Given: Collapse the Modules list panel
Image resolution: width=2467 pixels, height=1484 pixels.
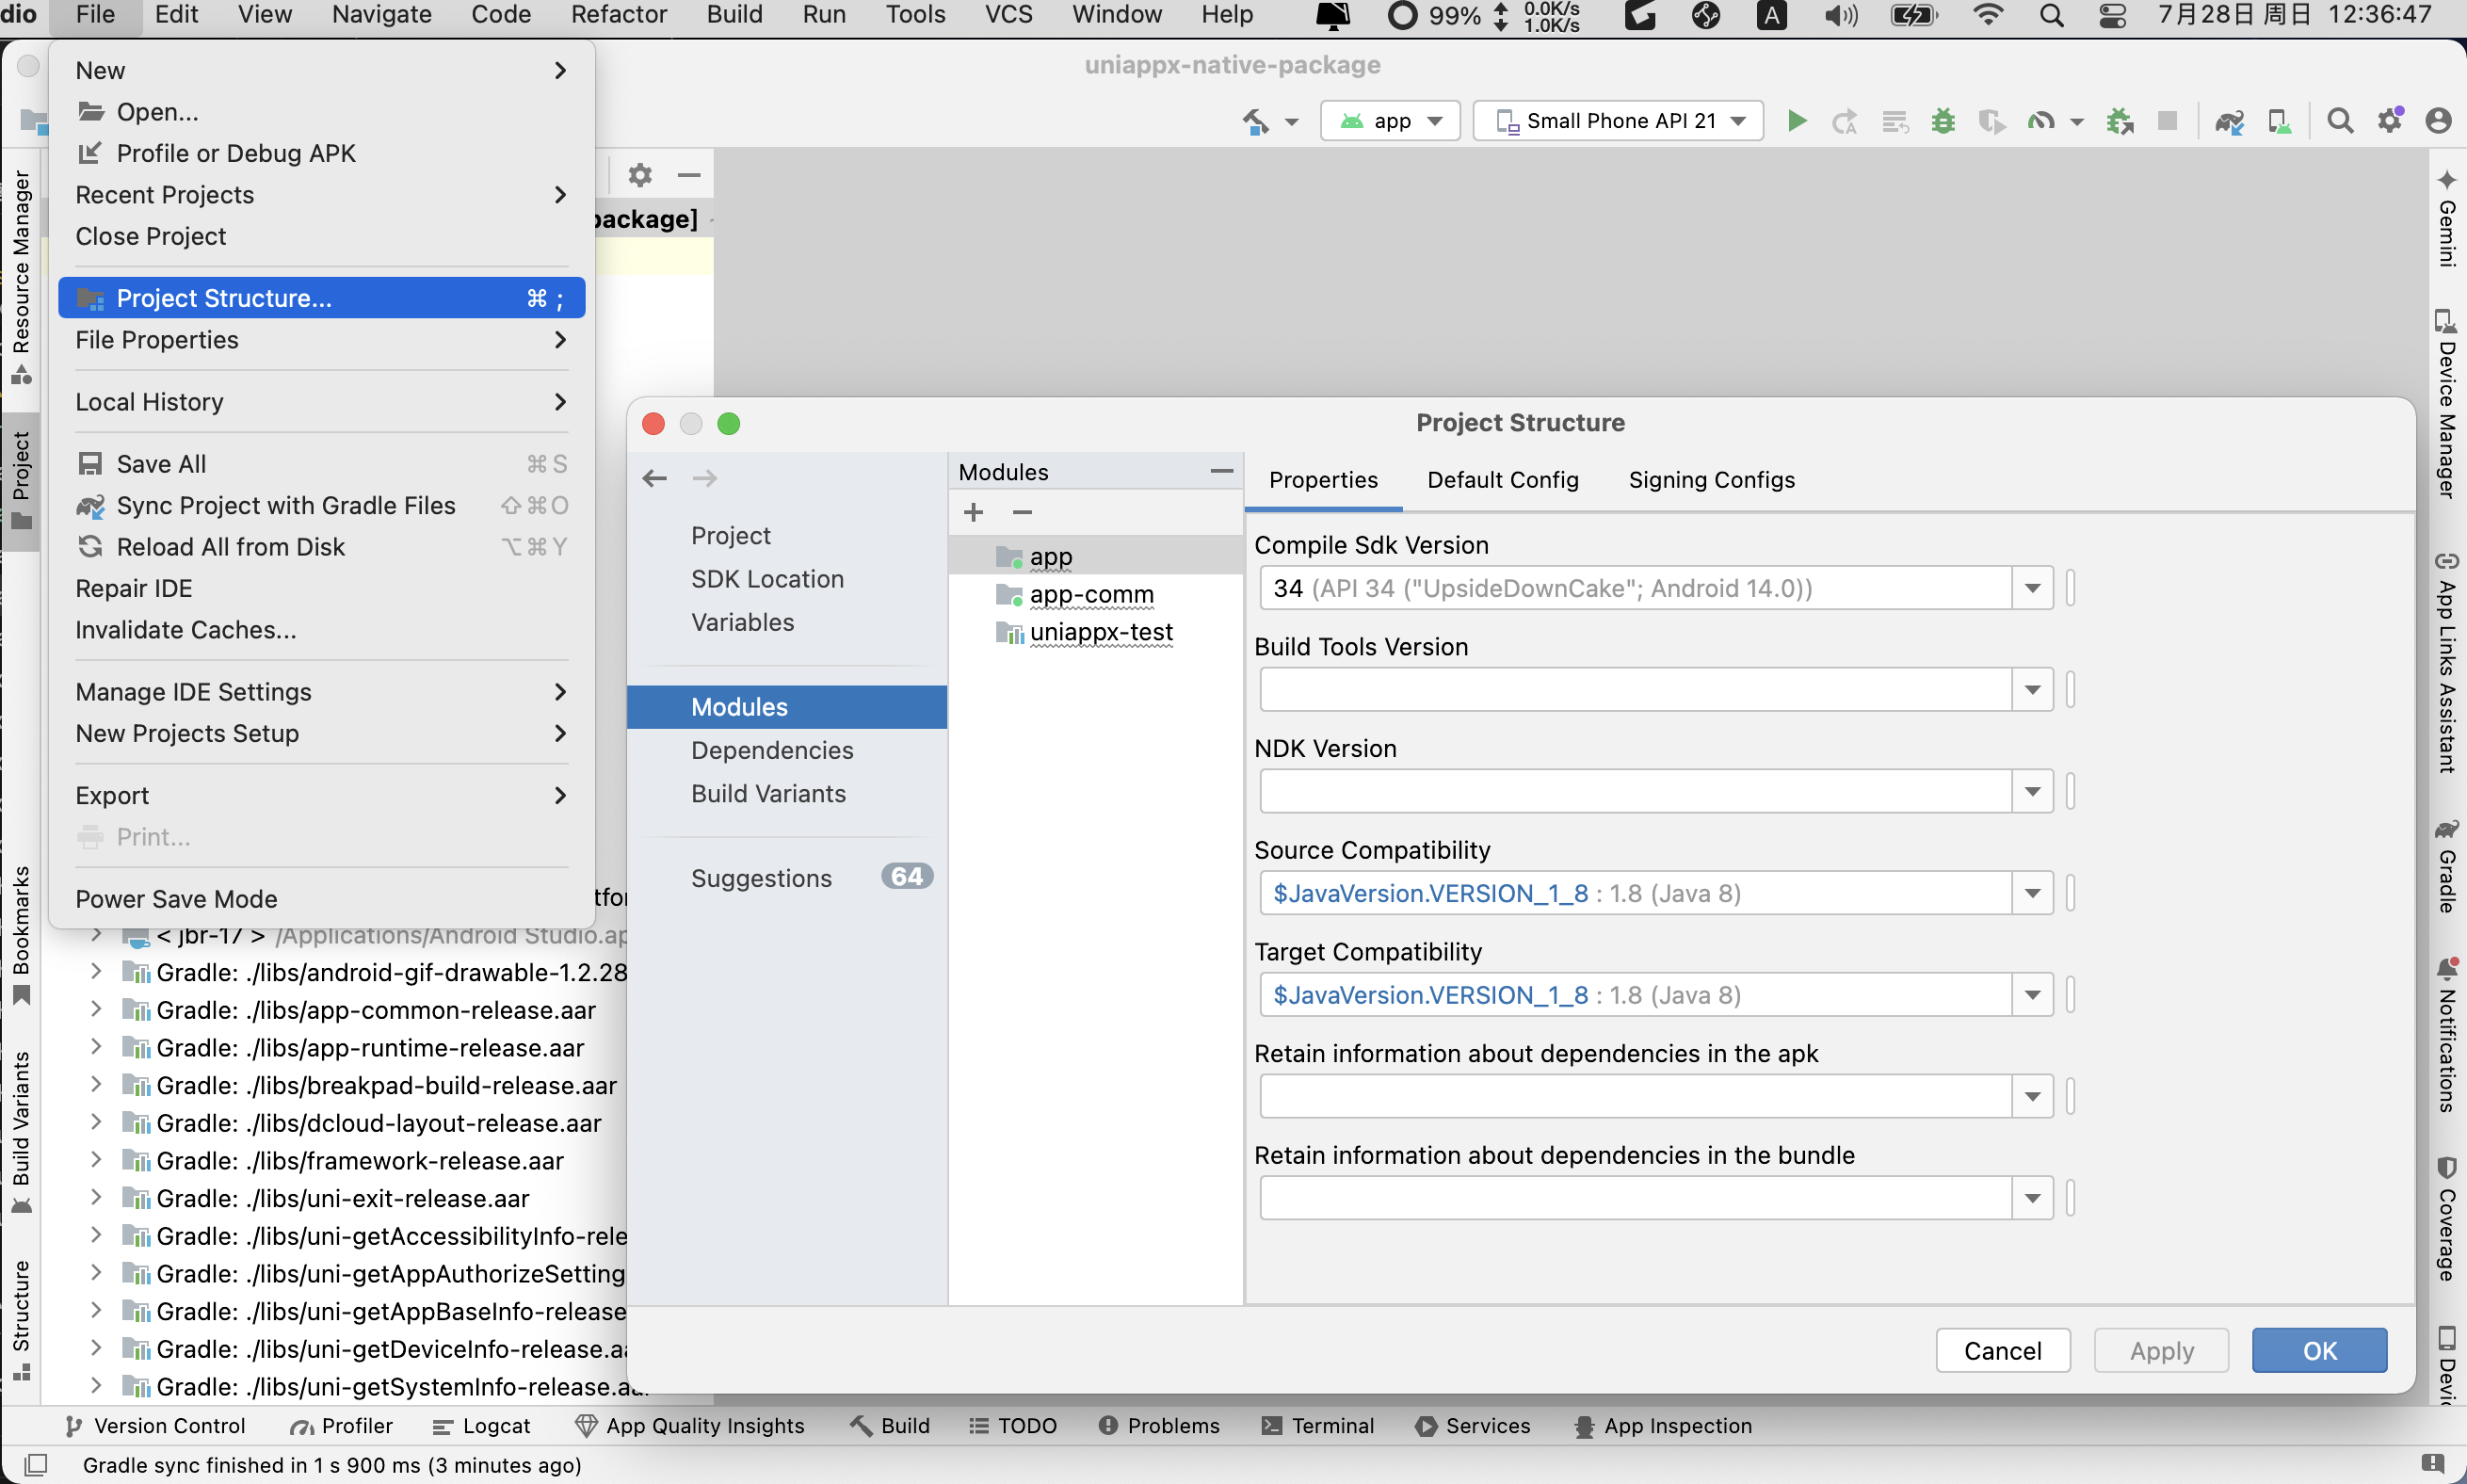Looking at the screenshot, I should (1221, 471).
